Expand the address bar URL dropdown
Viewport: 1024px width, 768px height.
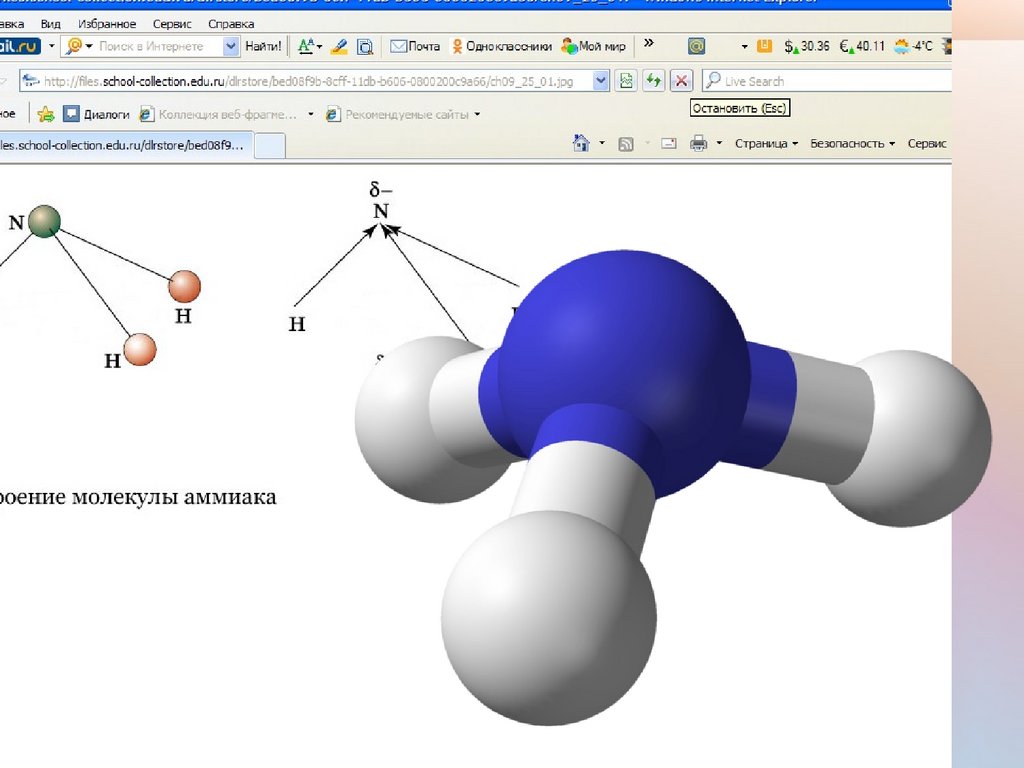[x=600, y=81]
